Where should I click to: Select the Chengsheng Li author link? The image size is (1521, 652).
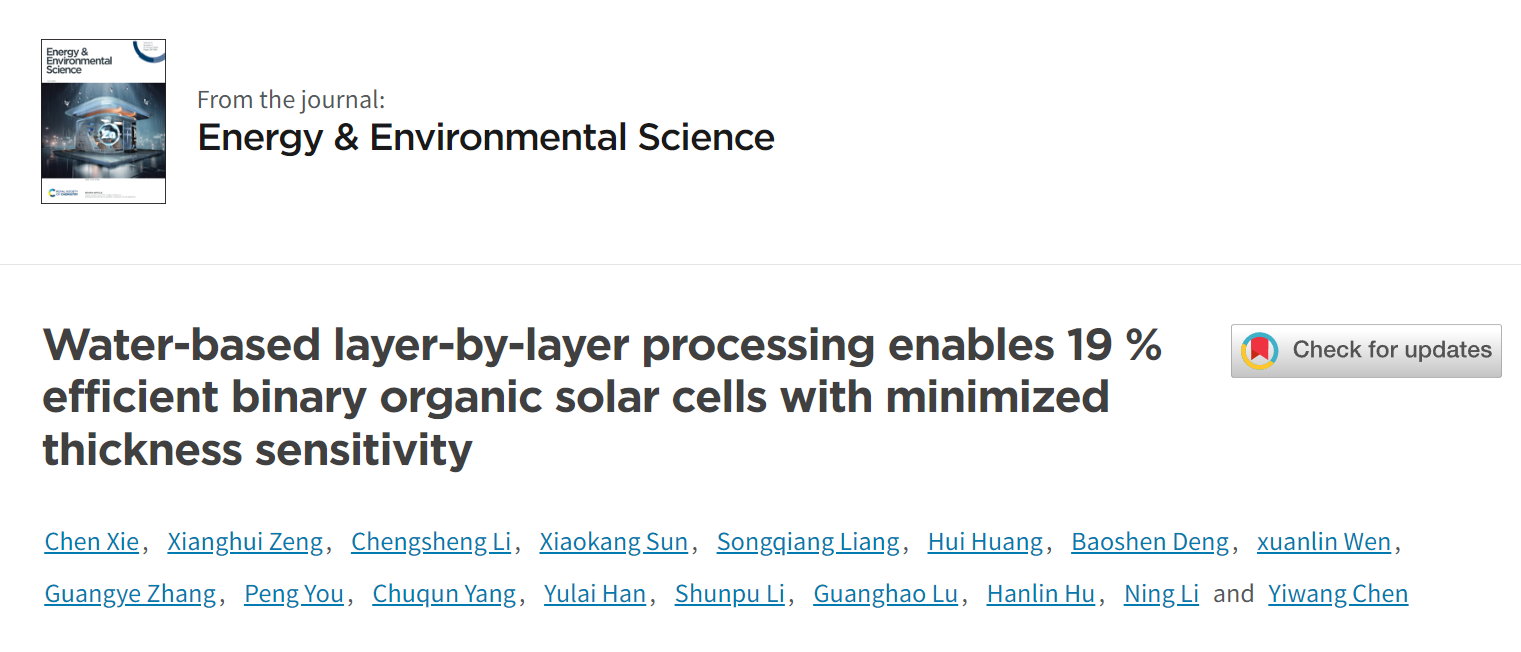tap(431, 542)
